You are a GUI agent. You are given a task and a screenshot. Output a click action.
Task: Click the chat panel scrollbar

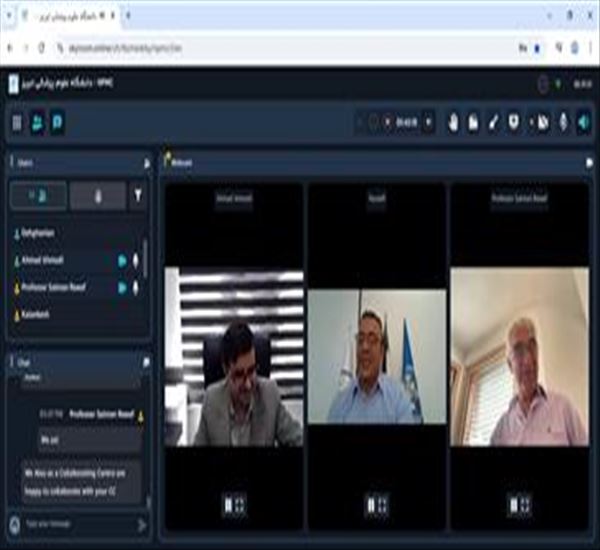coord(148,502)
